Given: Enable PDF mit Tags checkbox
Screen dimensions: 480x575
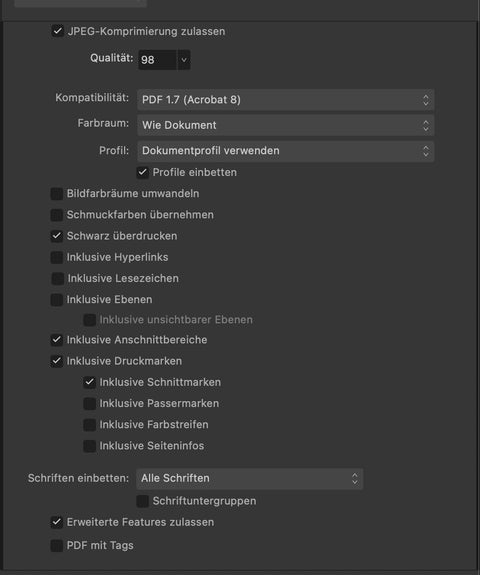Looking at the screenshot, I should click(57, 546).
